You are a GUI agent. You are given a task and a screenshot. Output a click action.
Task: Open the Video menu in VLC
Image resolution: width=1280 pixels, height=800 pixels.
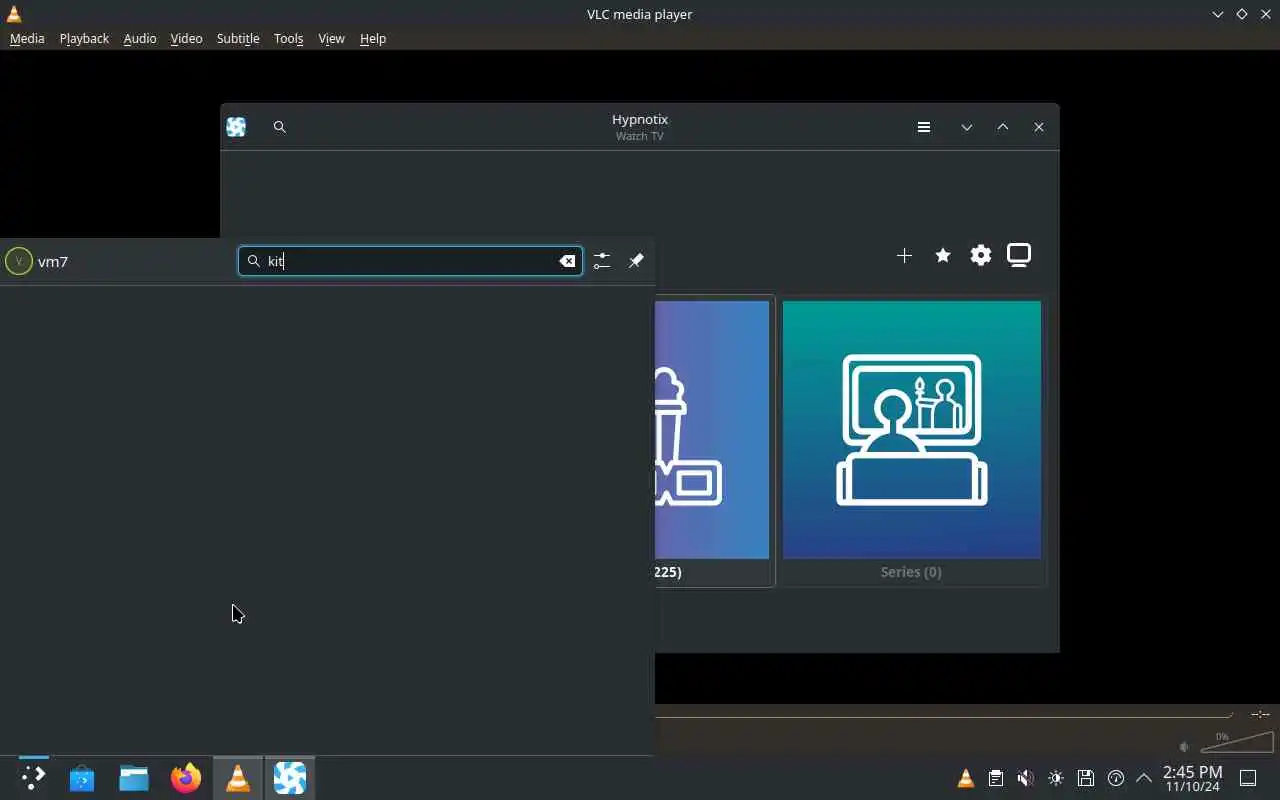(186, 38)
